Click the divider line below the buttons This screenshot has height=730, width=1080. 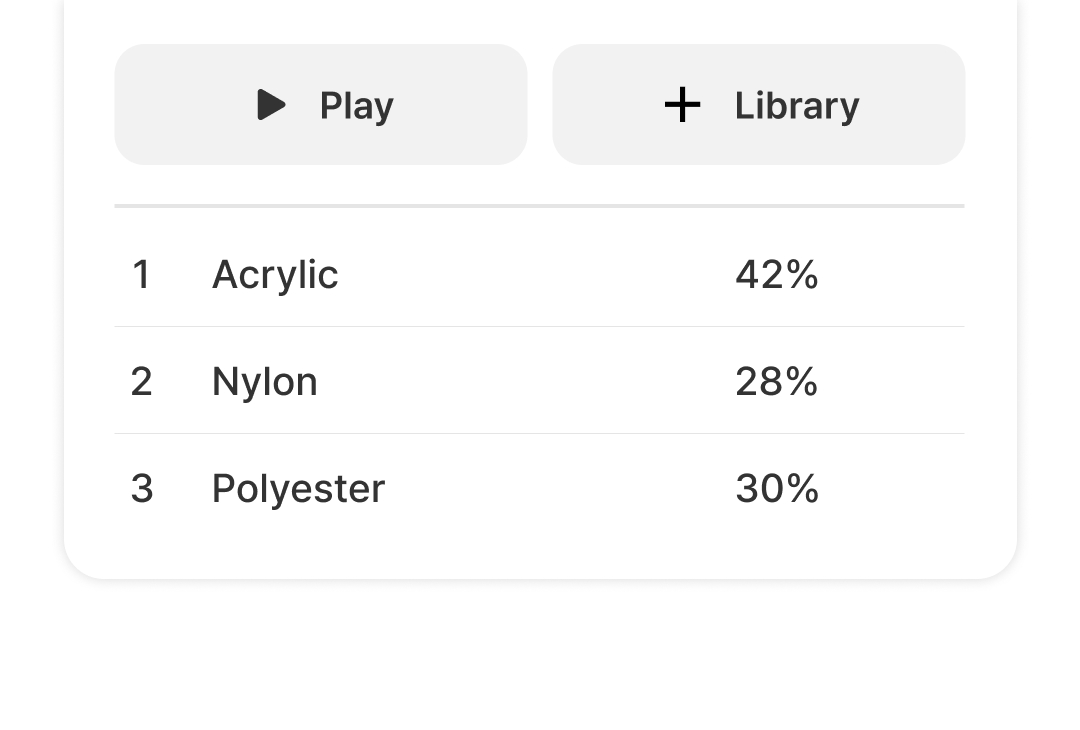click(539, 206)
